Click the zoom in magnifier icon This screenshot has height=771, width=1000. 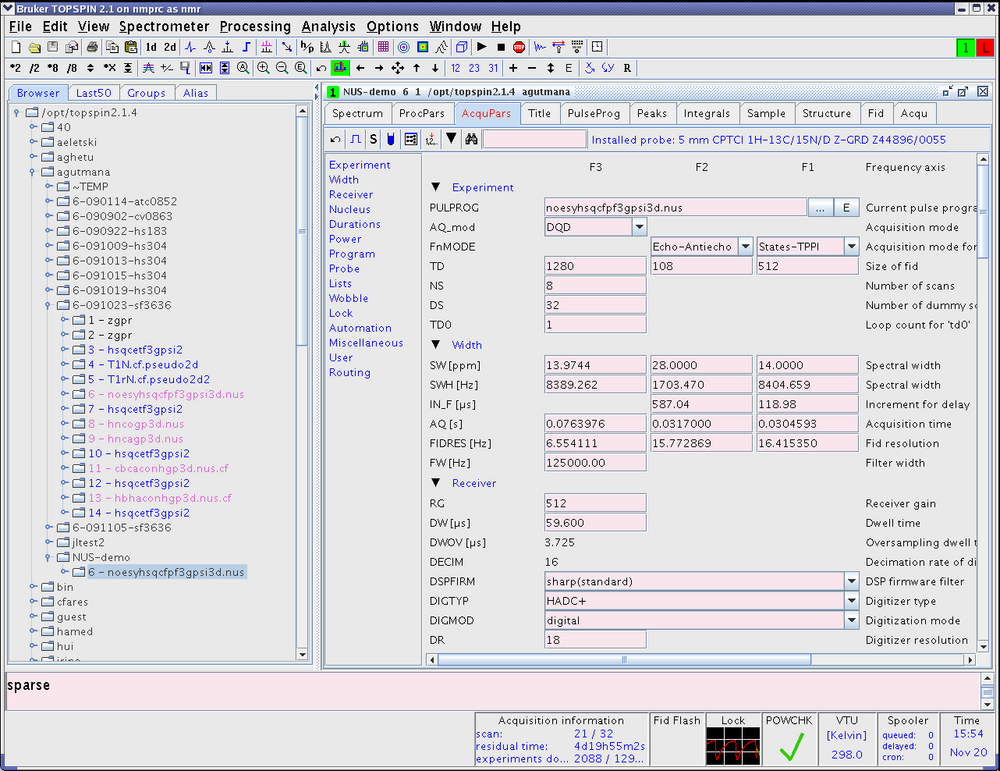point(263,68)
